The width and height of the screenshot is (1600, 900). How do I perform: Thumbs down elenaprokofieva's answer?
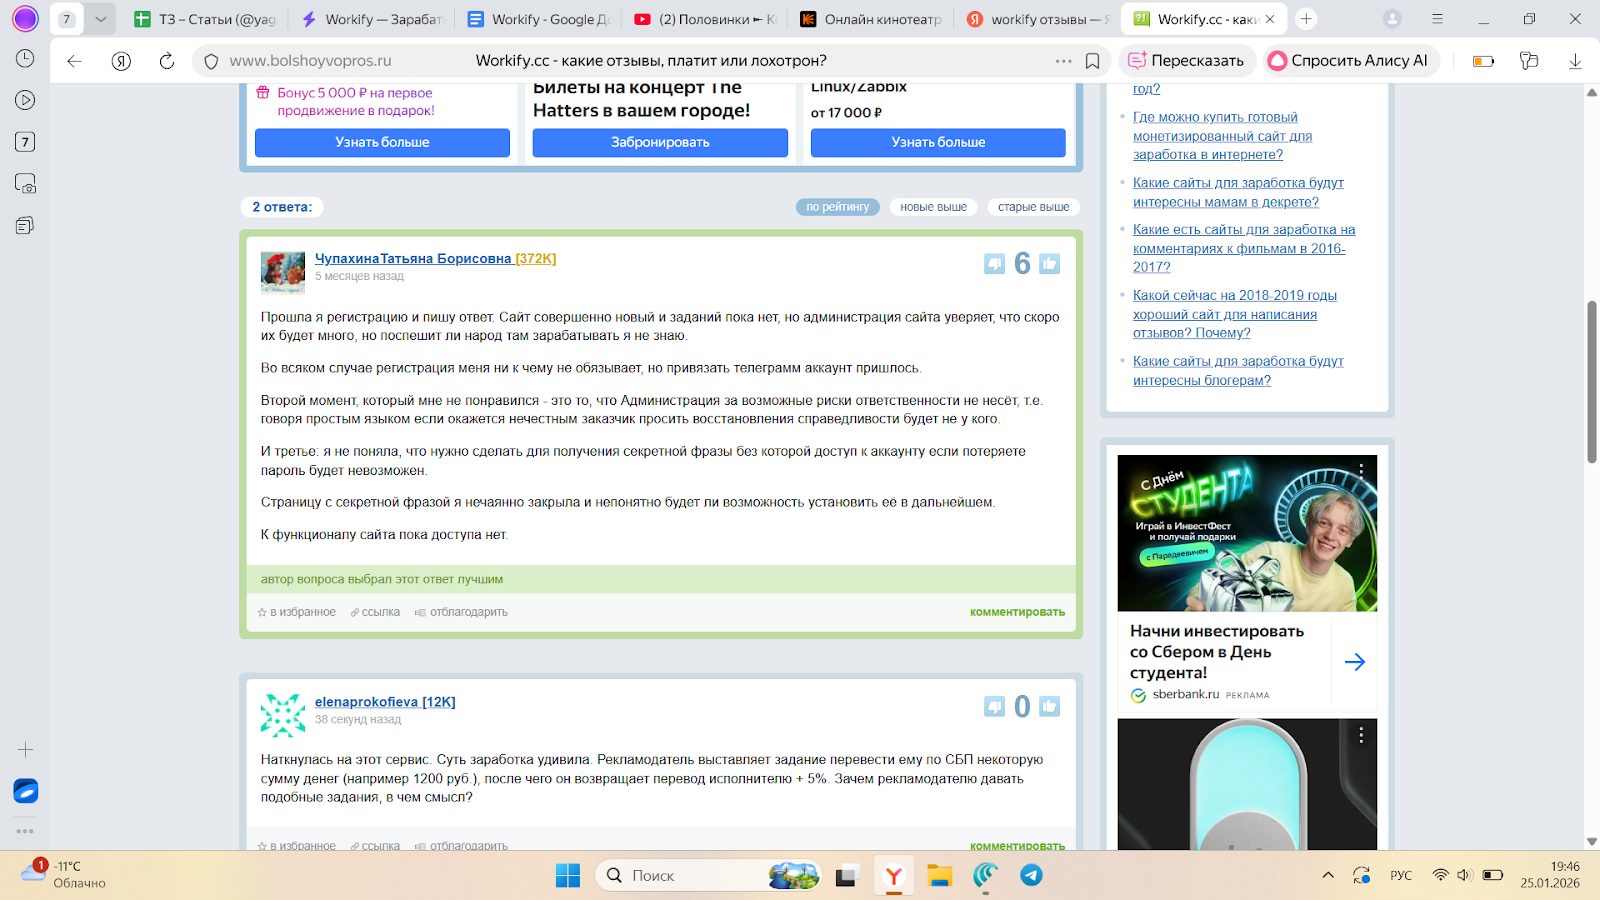click(x=994, y=707)
